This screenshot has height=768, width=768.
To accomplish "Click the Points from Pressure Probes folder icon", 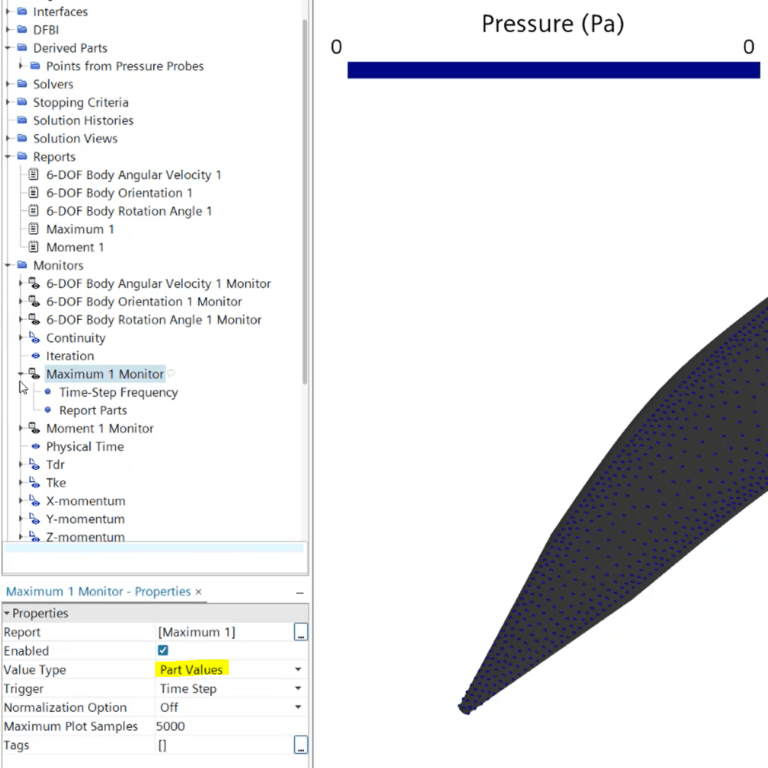I will pos(35,66).
